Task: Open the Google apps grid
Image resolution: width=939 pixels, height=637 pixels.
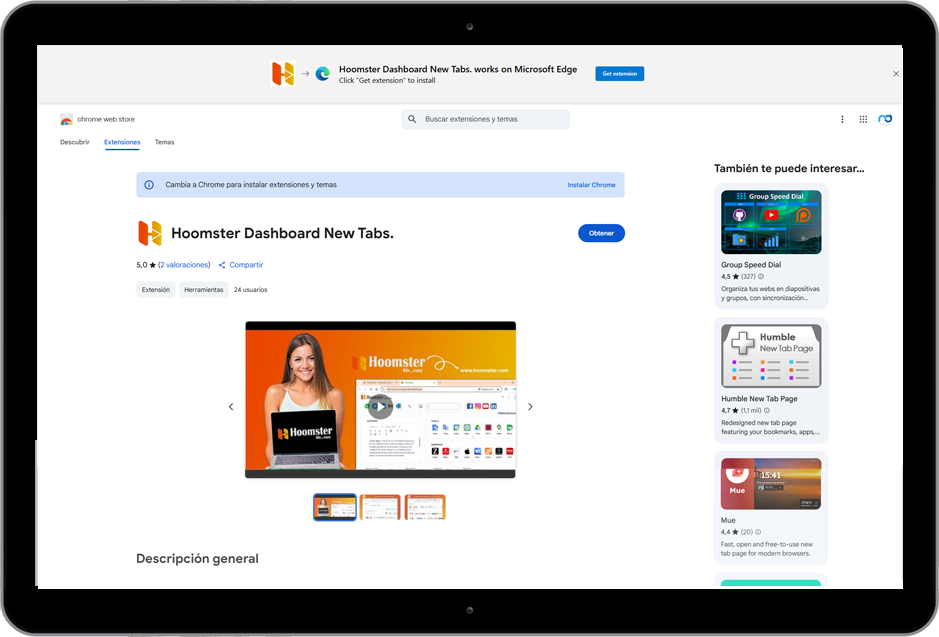Action: (863, 119)
